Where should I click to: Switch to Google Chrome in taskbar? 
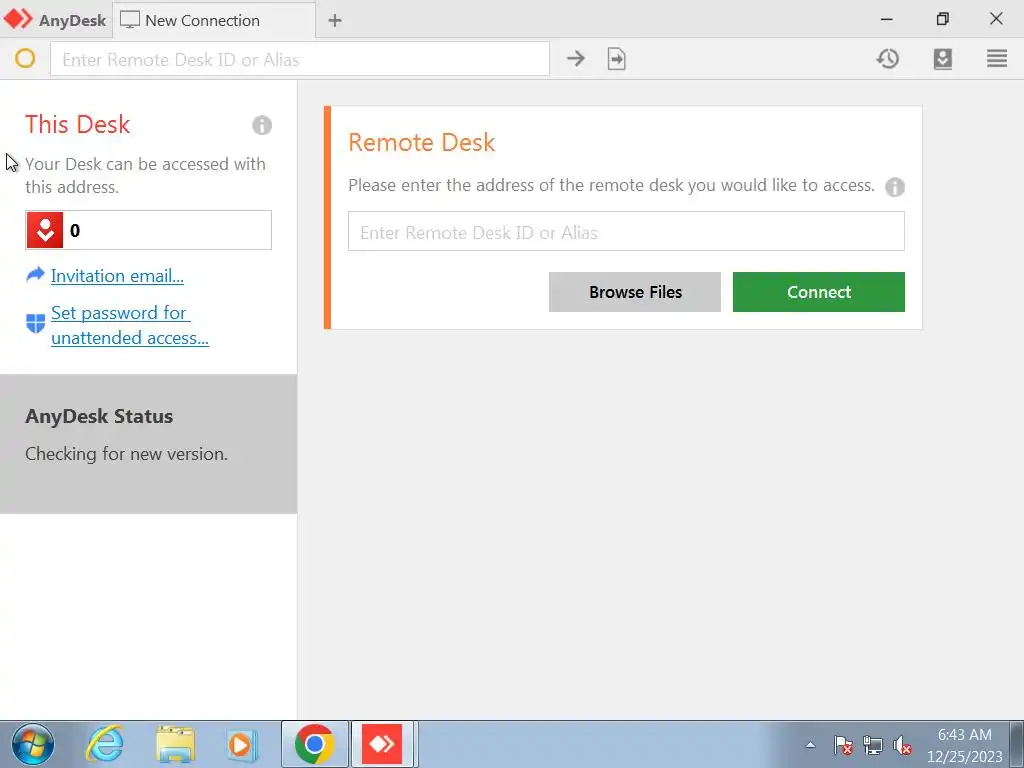tap(314, 744)
